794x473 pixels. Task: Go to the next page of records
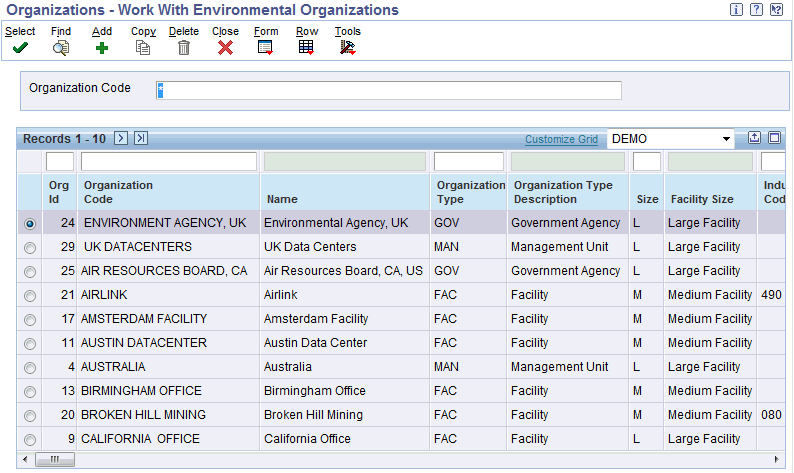(x=121, y=138)
